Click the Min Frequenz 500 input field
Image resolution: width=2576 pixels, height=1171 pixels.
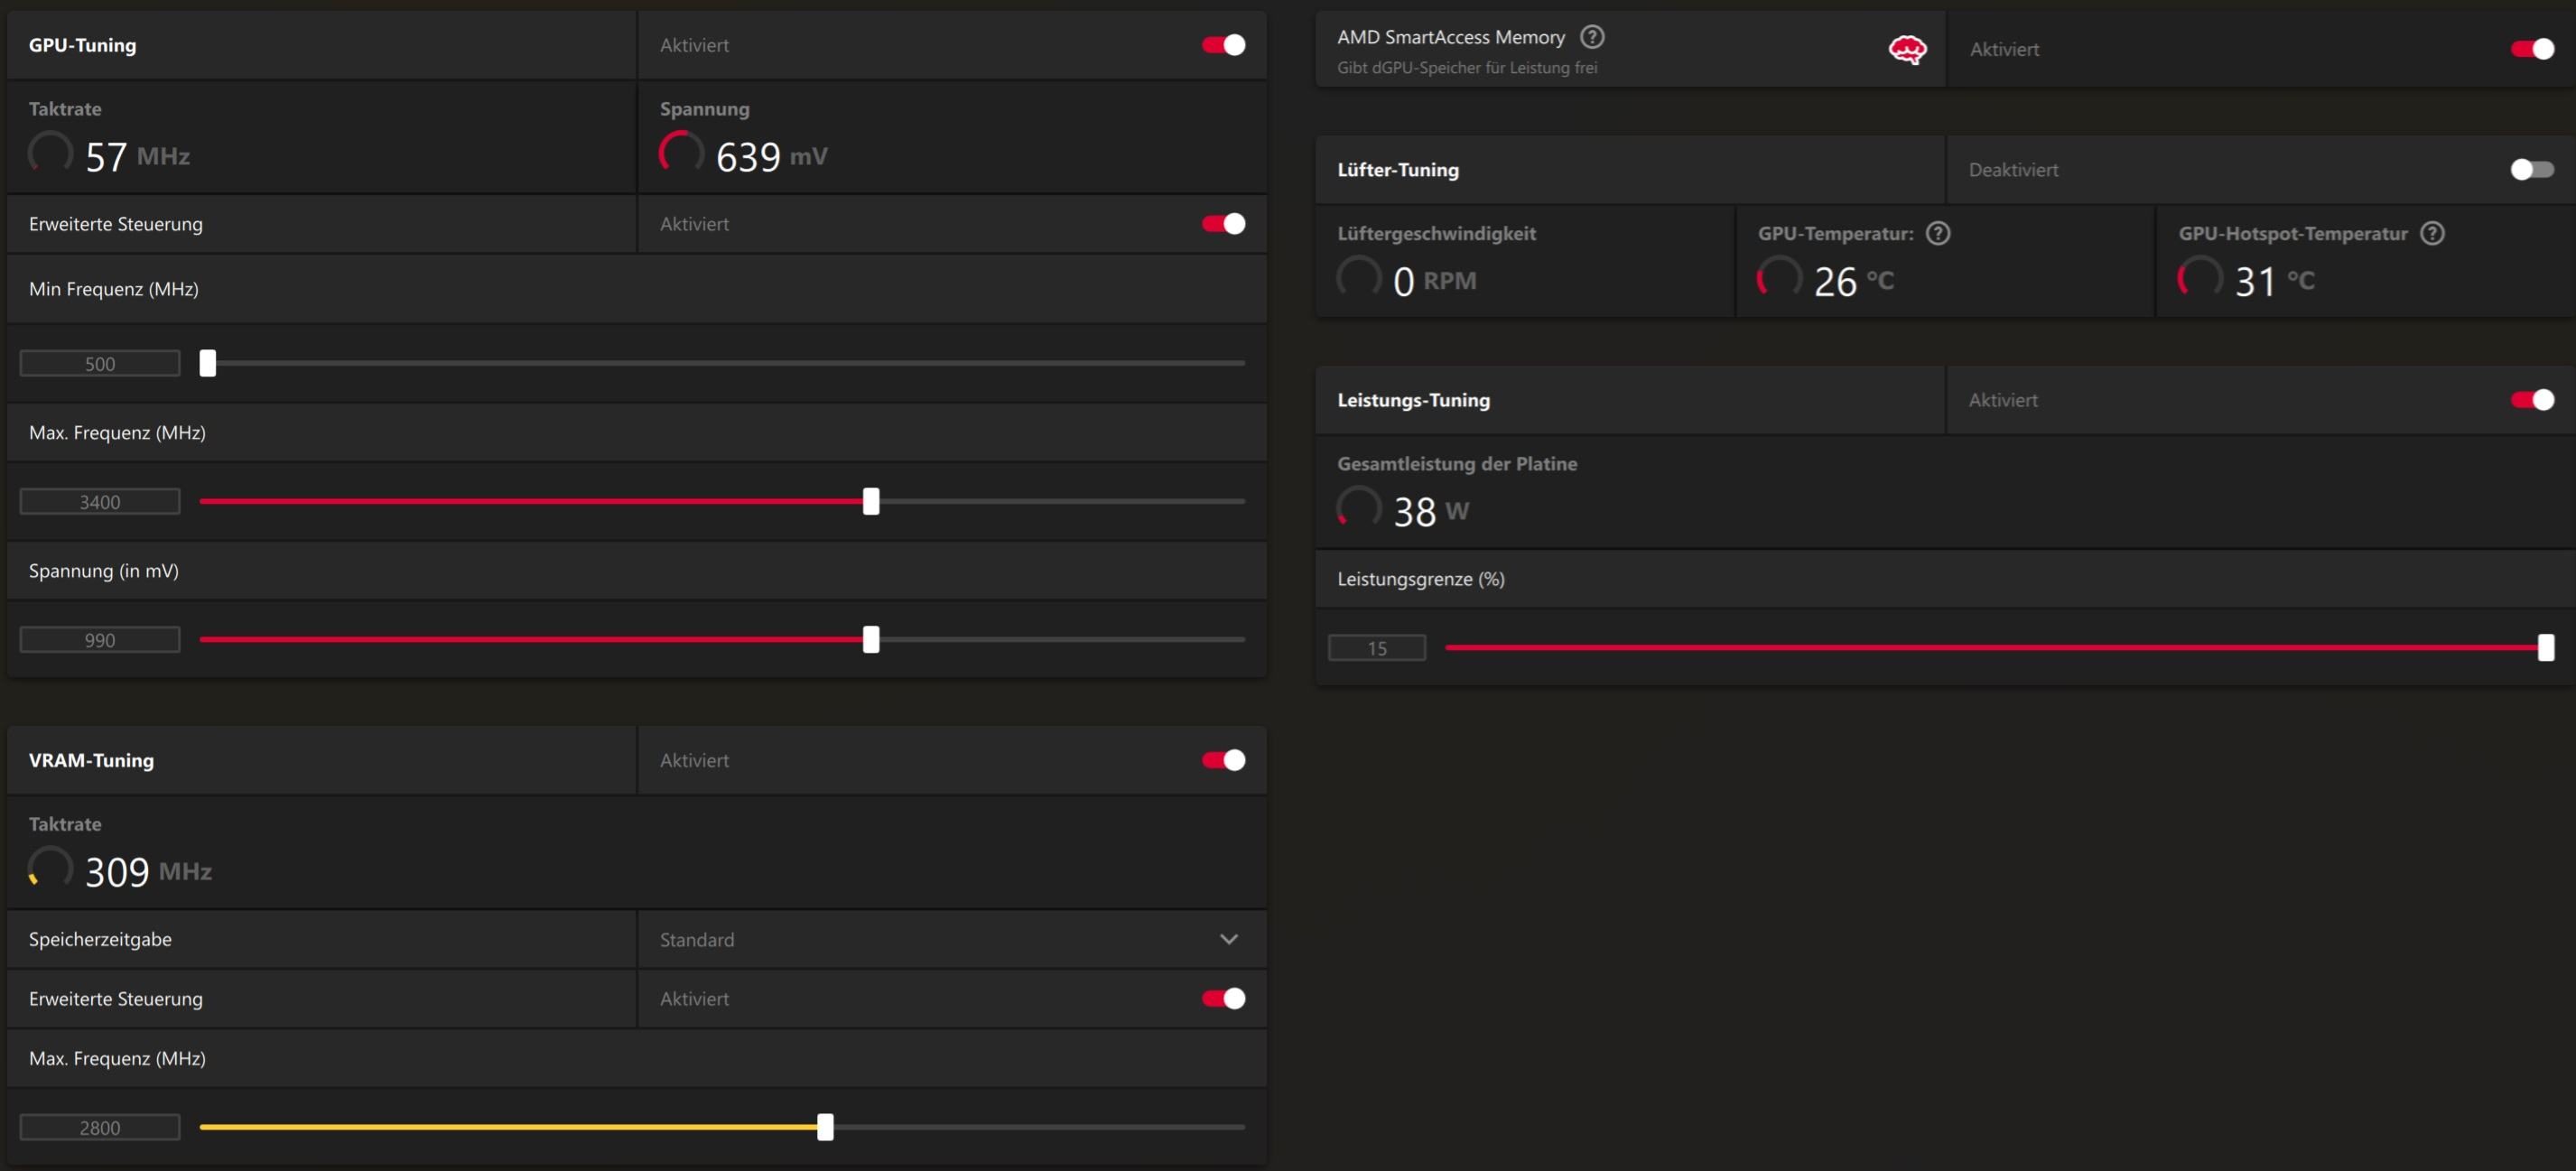point(100,364)
